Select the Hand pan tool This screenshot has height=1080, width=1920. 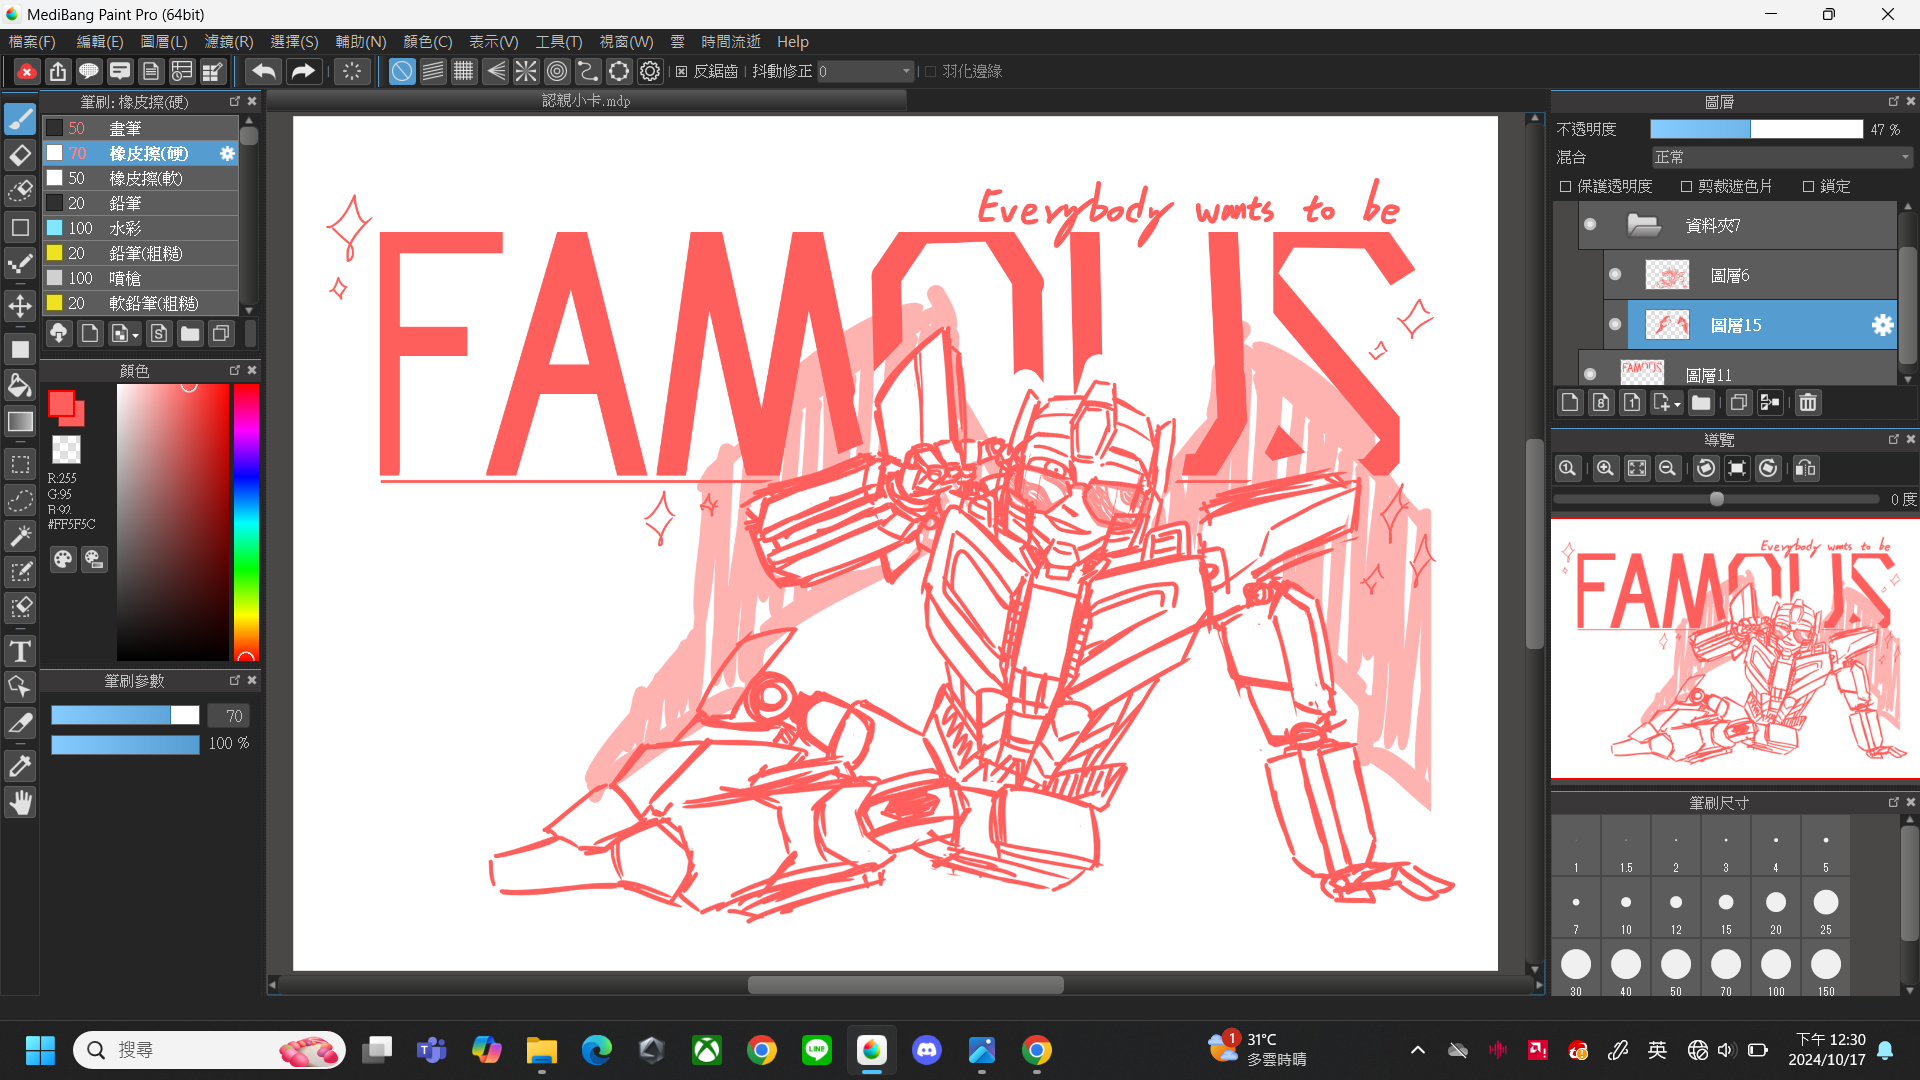[x=20, y=803]
